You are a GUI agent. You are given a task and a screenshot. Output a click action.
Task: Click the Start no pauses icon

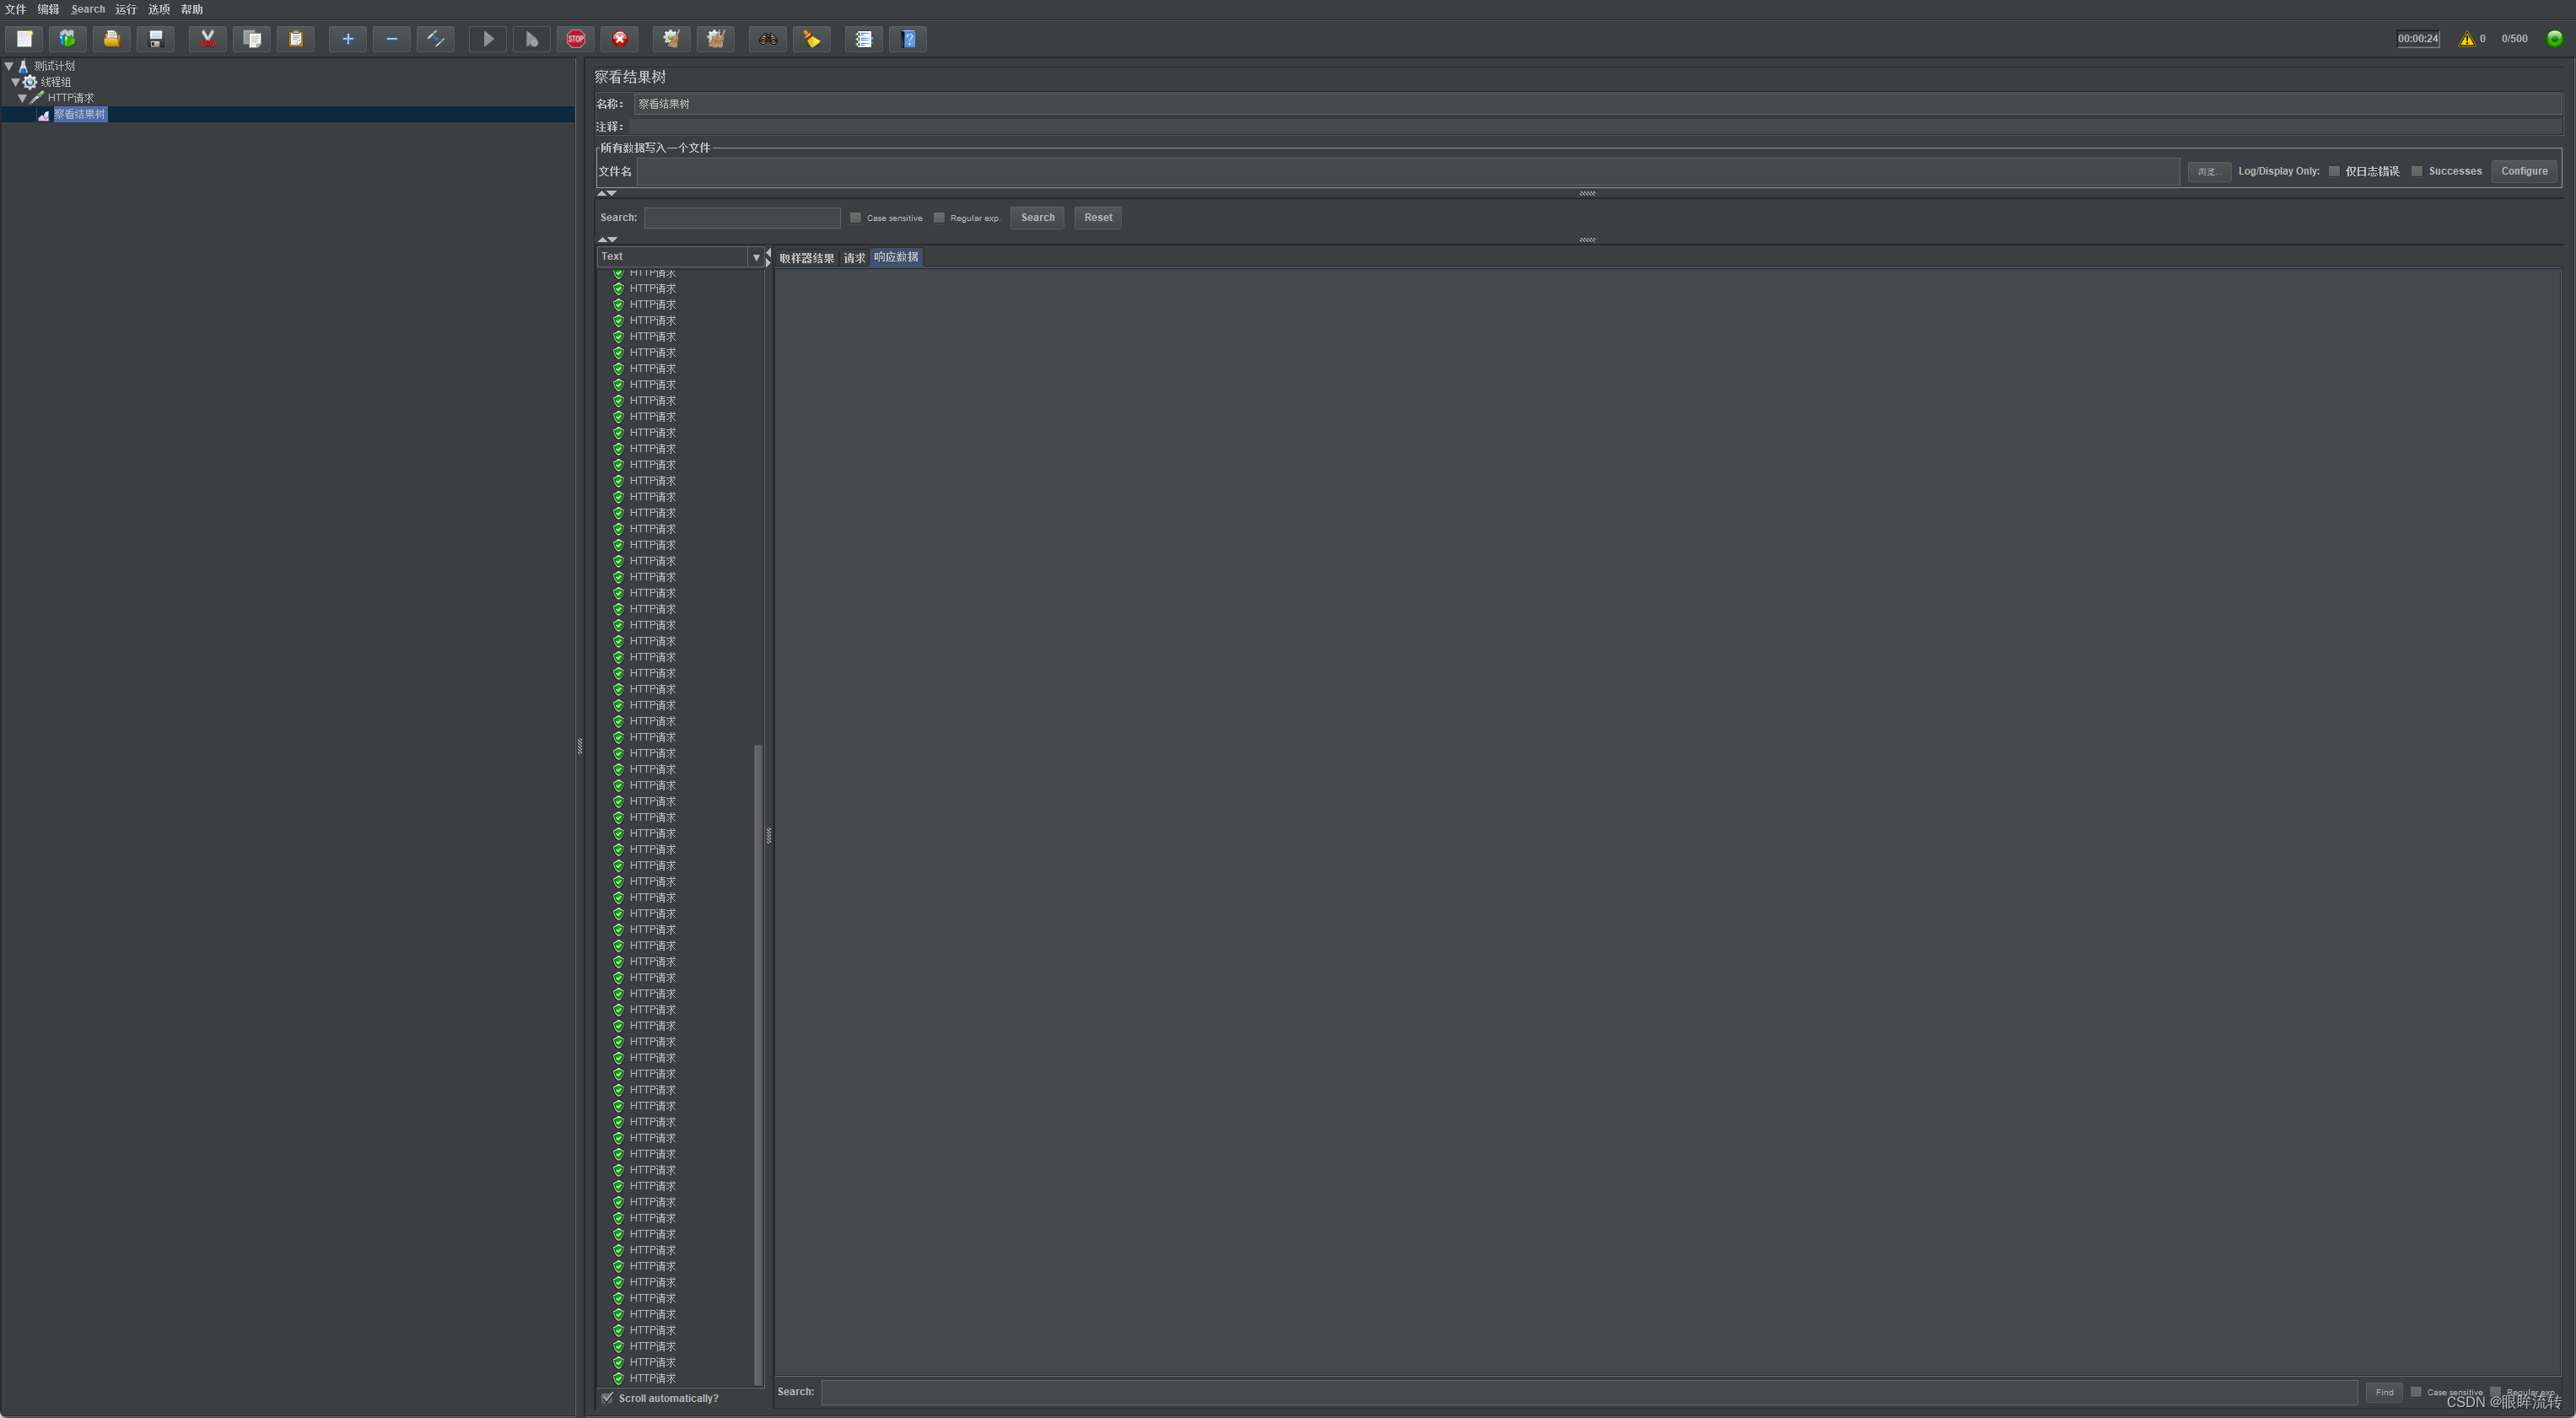pyautogui.click(x=532, y=39)
